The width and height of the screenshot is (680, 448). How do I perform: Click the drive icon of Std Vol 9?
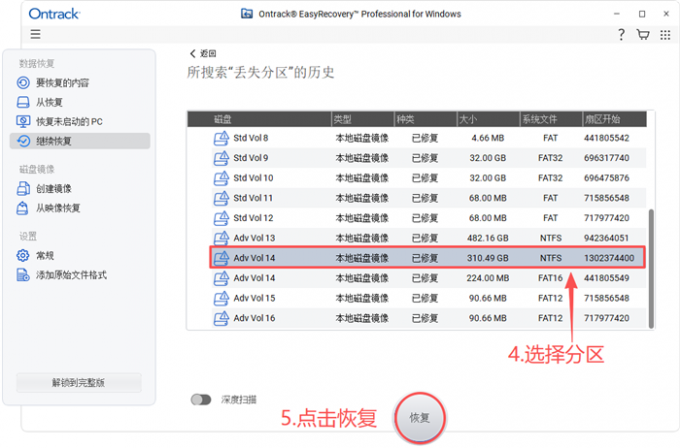tap(221, 158)
